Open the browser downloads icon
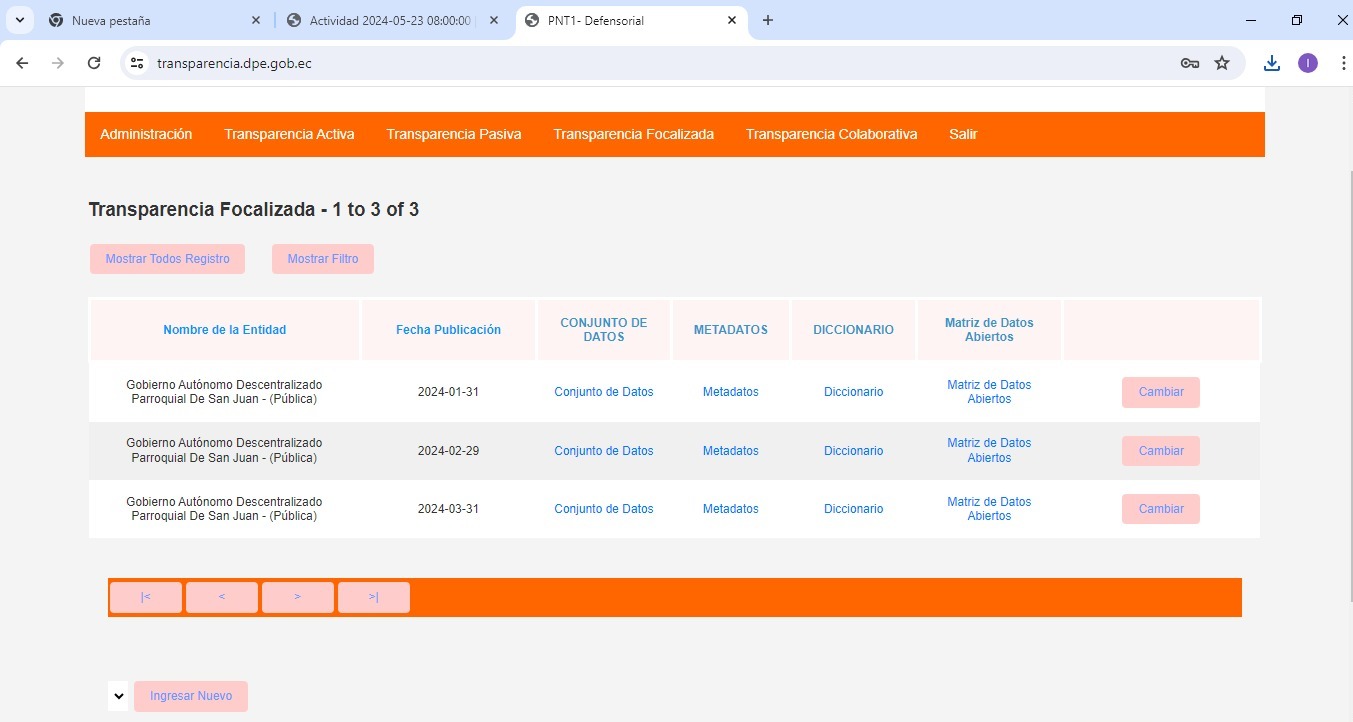This screenshot has height=722, width=1353. click(1271, 63)
